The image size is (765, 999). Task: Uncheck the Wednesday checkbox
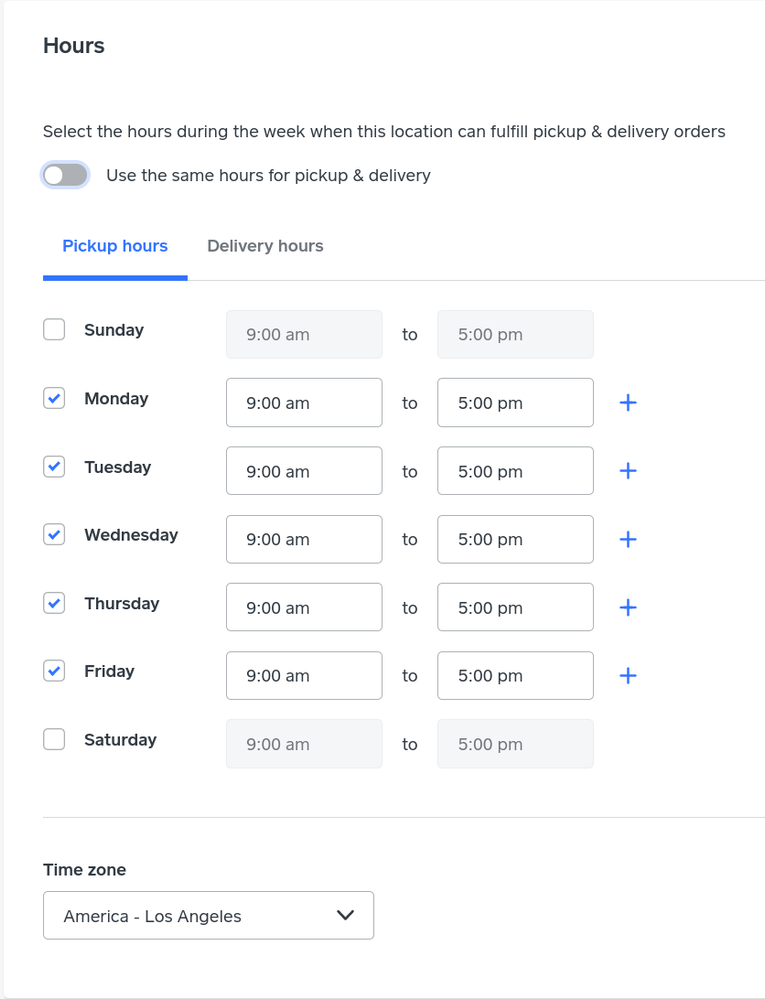54,535
